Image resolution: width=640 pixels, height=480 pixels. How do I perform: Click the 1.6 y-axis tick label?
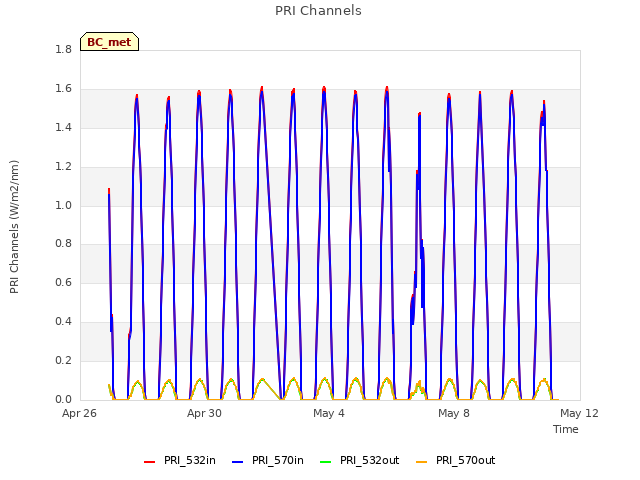(x=63, y=88)
